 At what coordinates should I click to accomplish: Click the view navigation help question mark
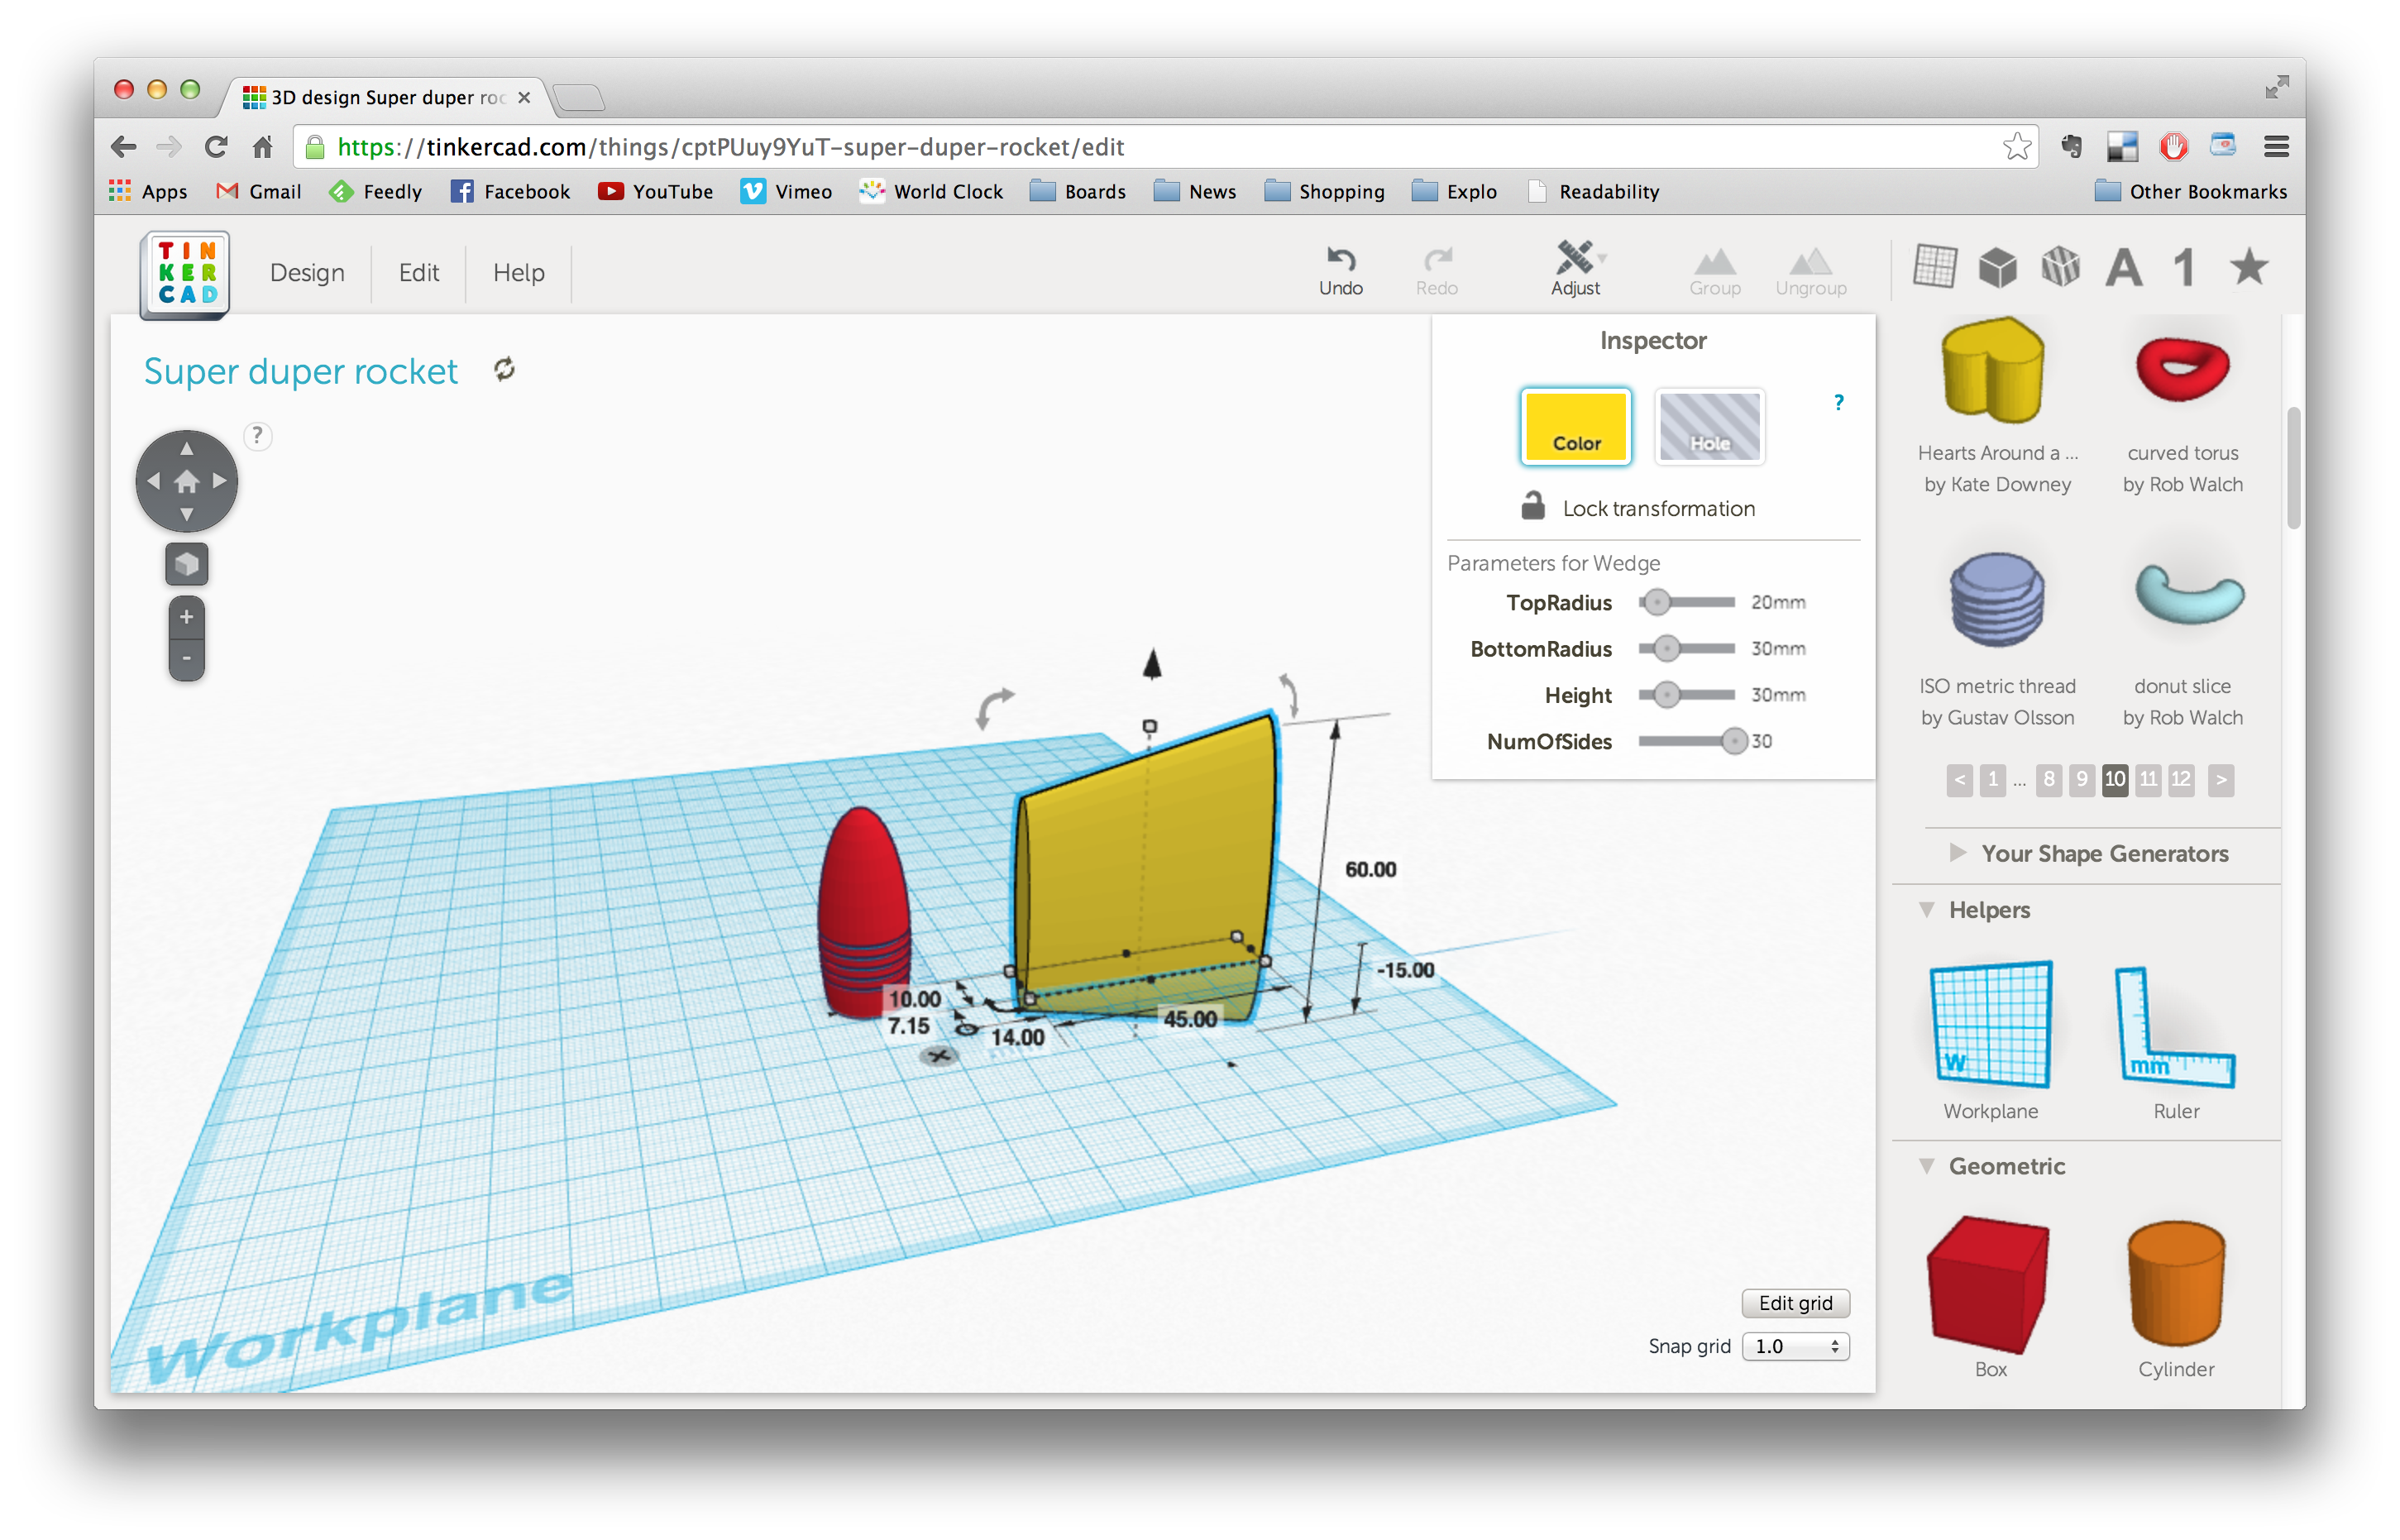257,436
